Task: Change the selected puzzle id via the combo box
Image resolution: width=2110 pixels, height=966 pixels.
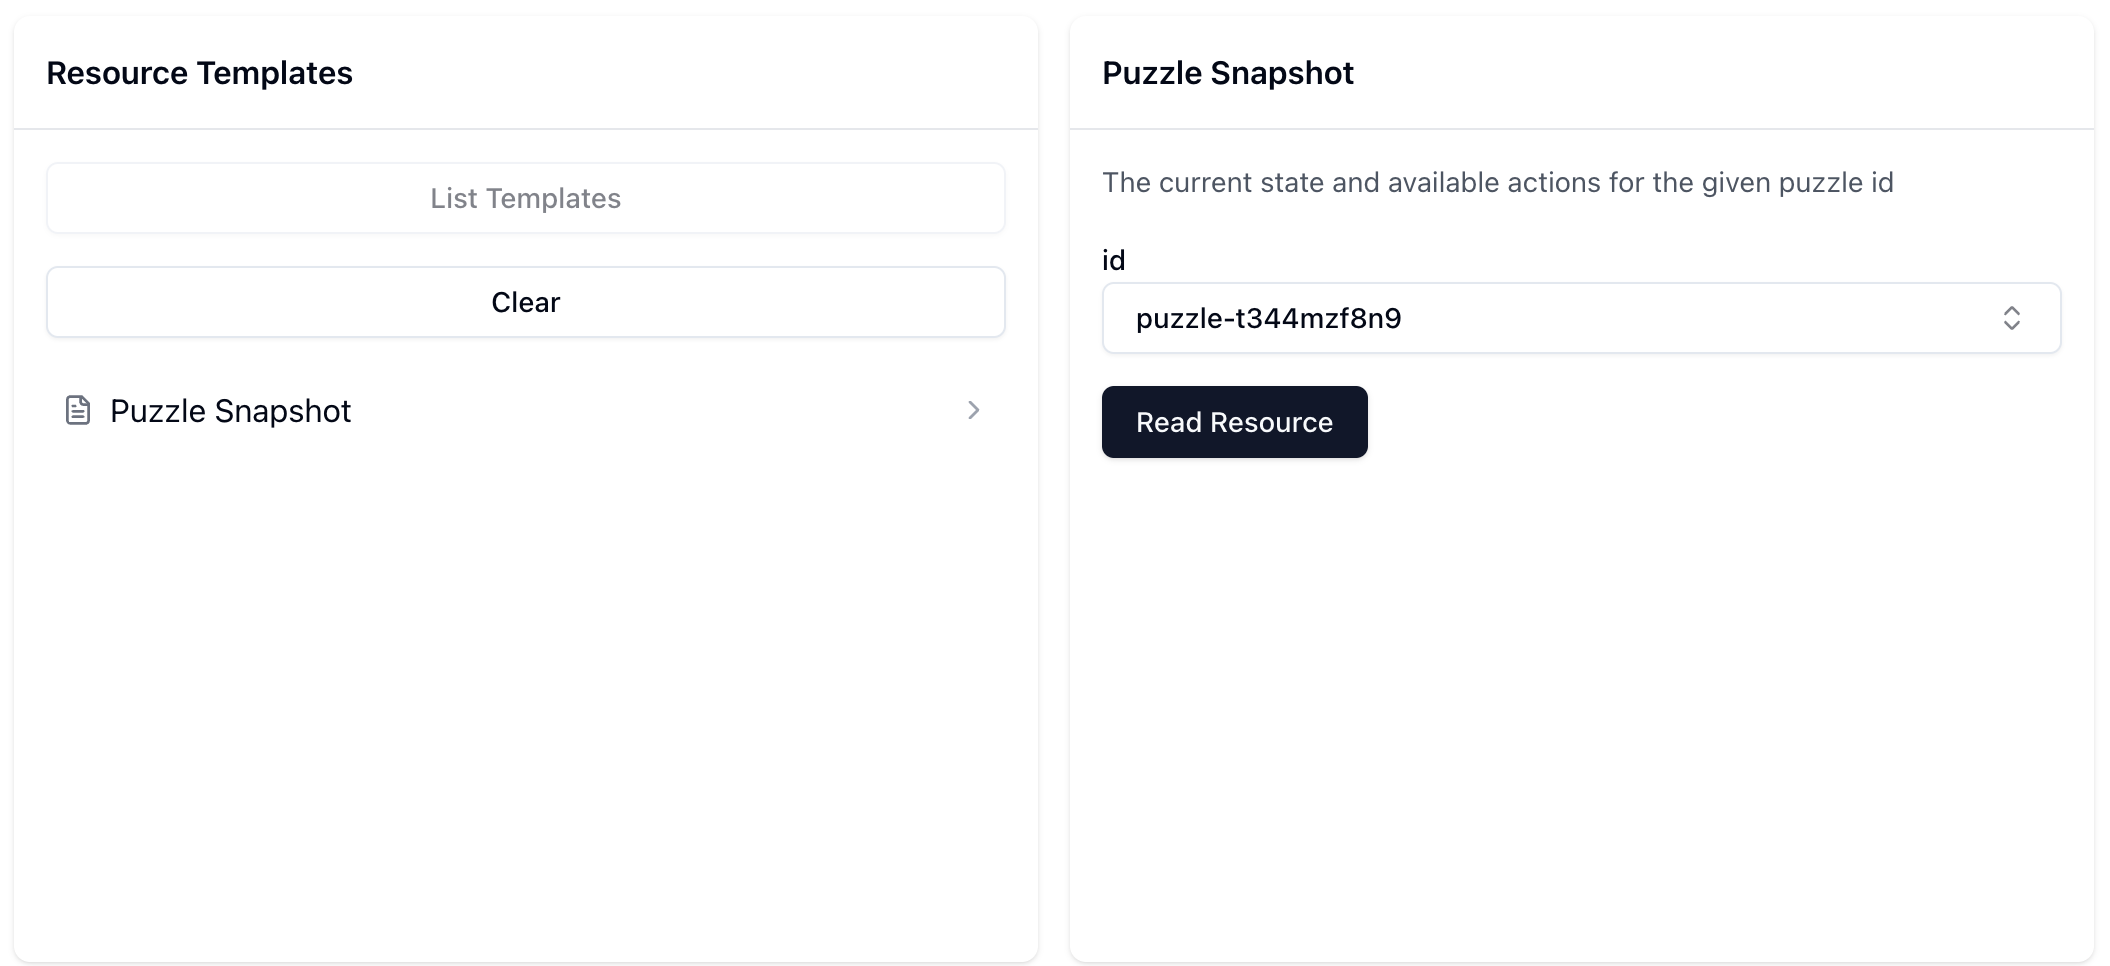Action: (x=1580, y=318)
